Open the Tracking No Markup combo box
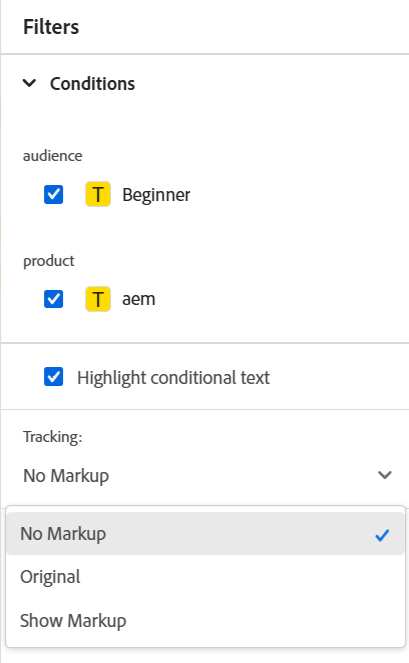This screenshot has width=409, height=663. pyautogui.click(x=208, y=475)
